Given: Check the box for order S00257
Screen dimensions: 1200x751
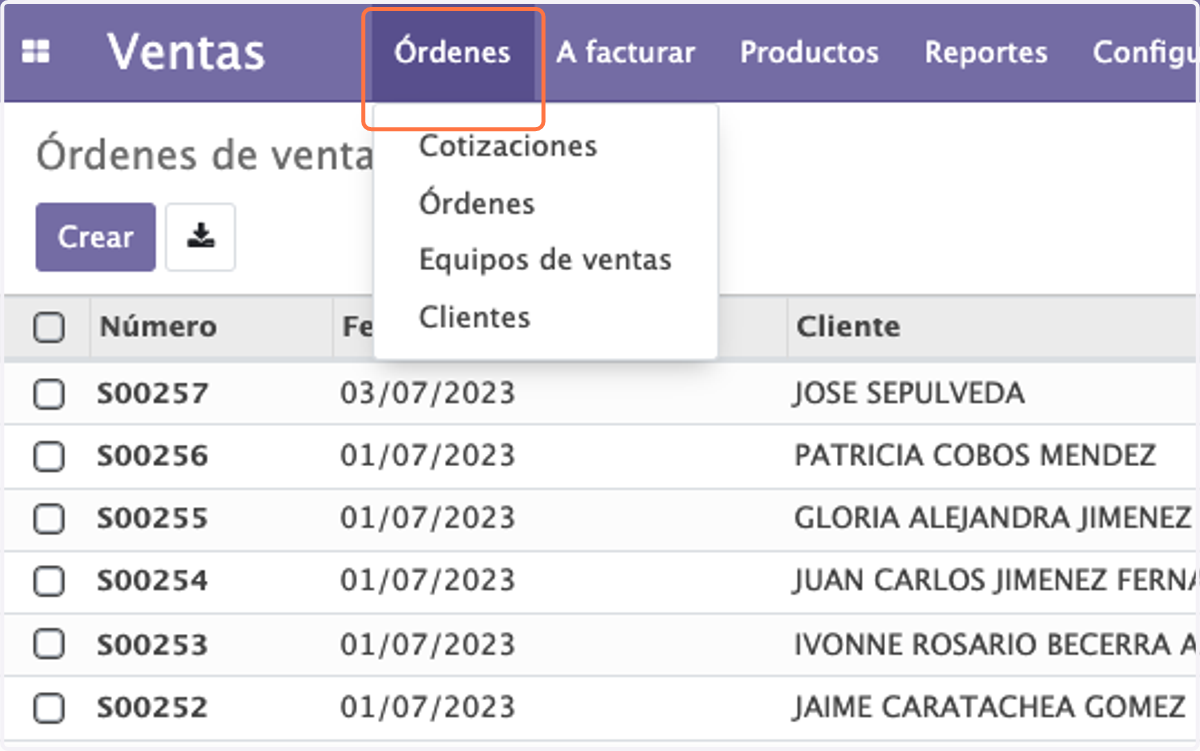Looking at the screenshot, I should click(49, 395).
